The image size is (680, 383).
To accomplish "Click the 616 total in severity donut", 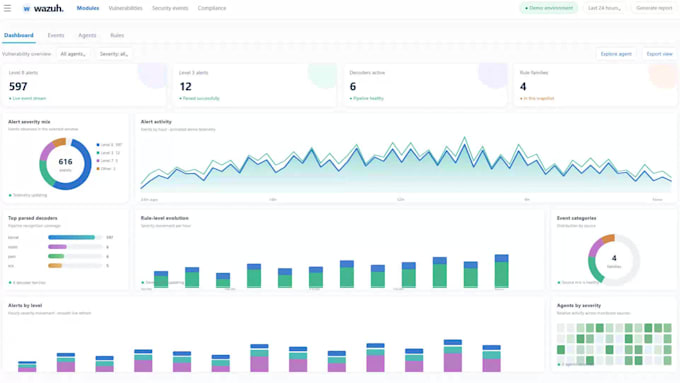I will pos(65,162).
